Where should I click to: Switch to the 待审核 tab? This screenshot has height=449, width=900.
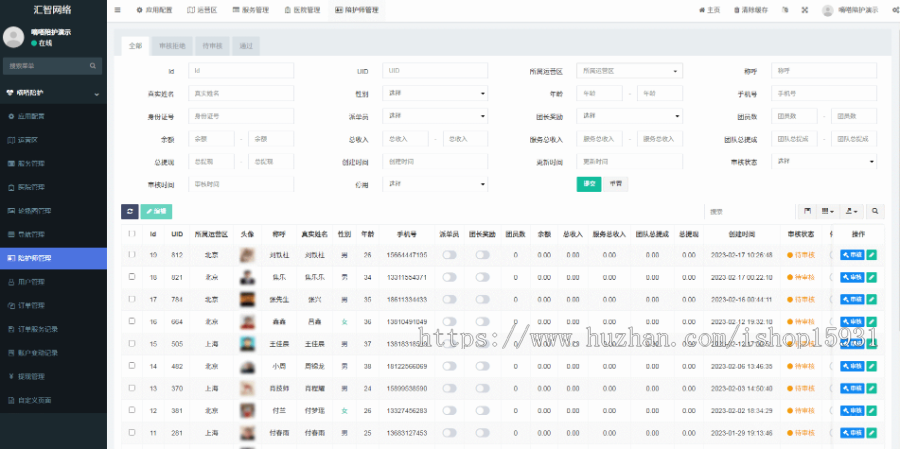(212, 46)
